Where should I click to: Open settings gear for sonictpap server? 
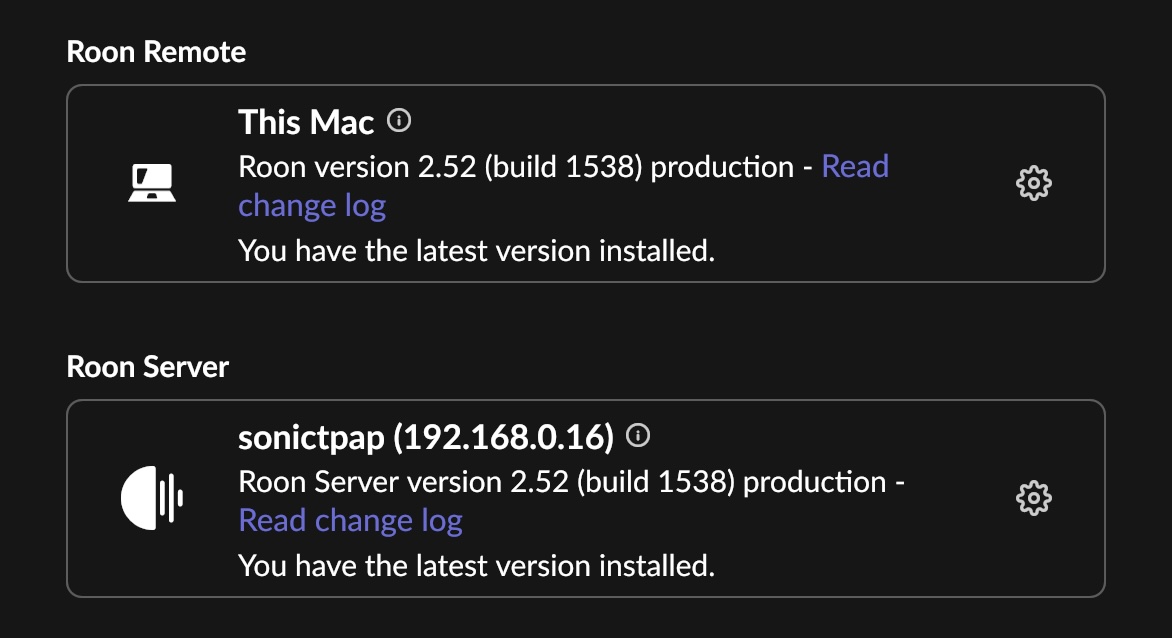pos(1034,498)
